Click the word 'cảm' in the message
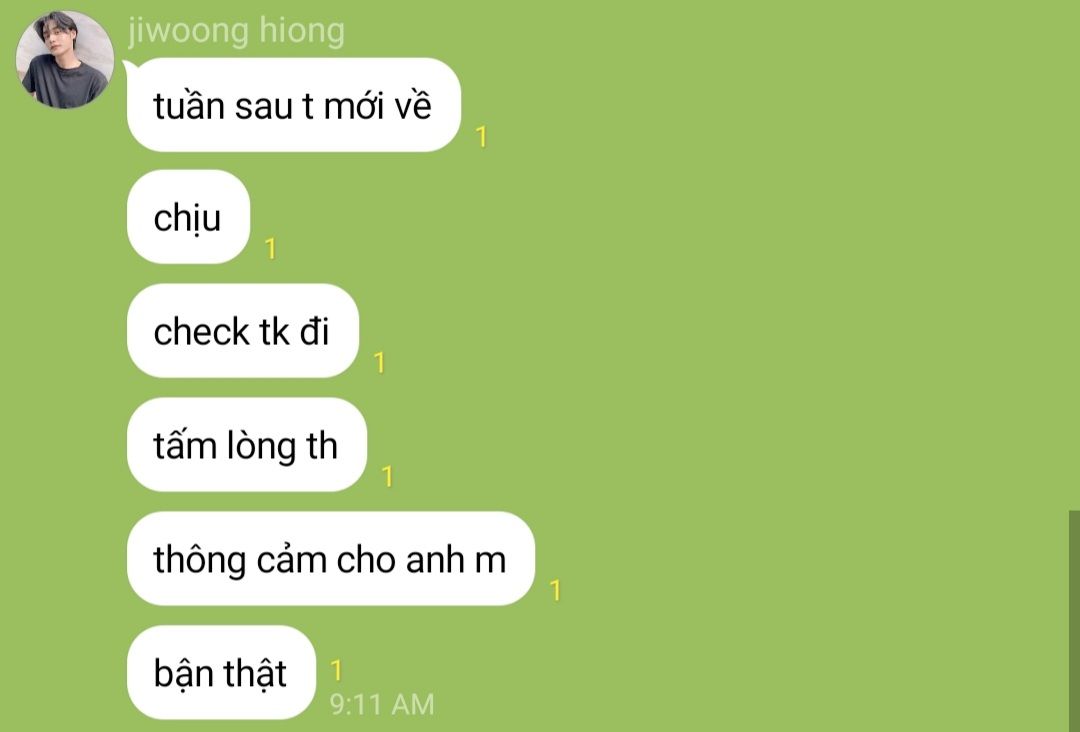1080x732 pixels. pyautogui.click(x=291, y=559)
